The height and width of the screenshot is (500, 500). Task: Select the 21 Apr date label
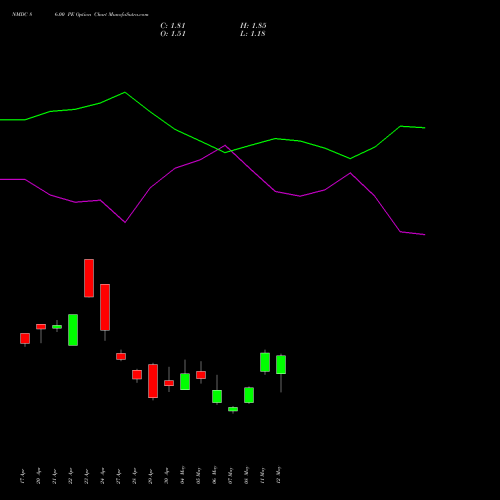point(55,476)
